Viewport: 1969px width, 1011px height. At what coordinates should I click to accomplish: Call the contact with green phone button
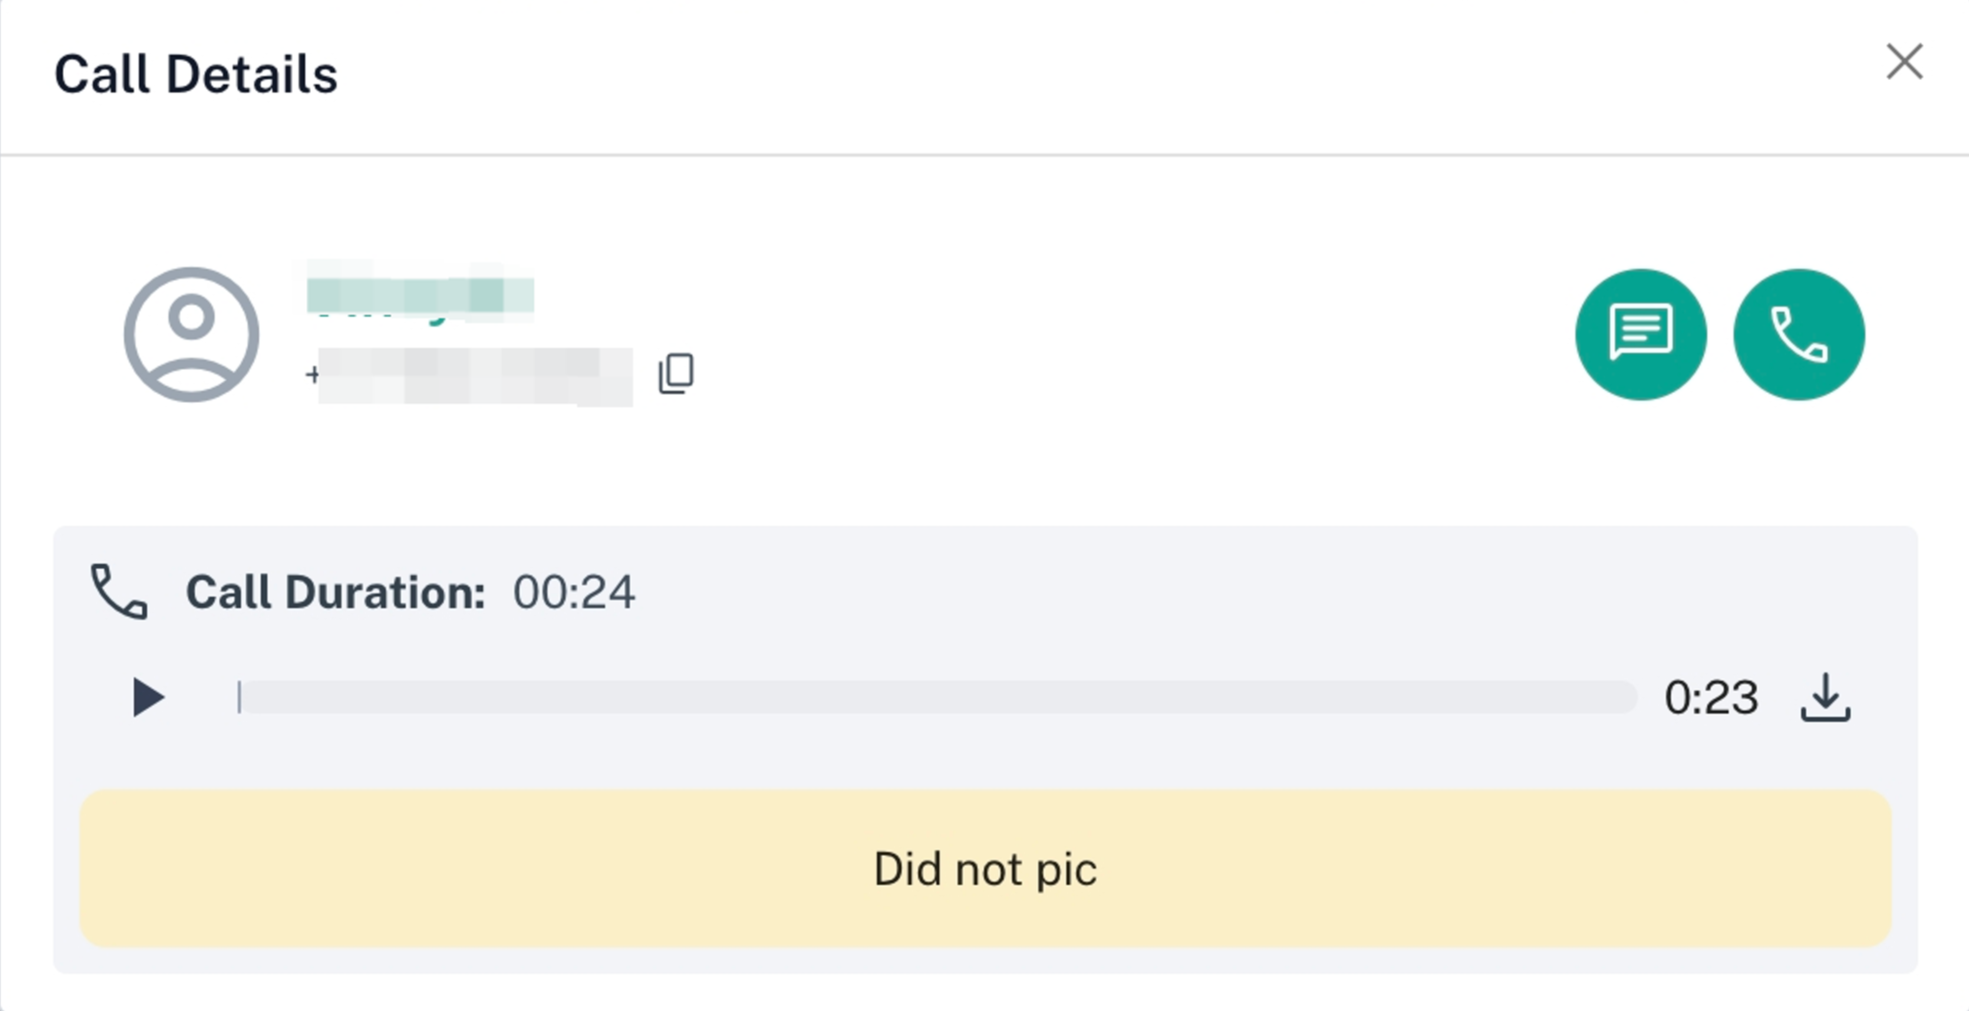tap(1798, 334)
